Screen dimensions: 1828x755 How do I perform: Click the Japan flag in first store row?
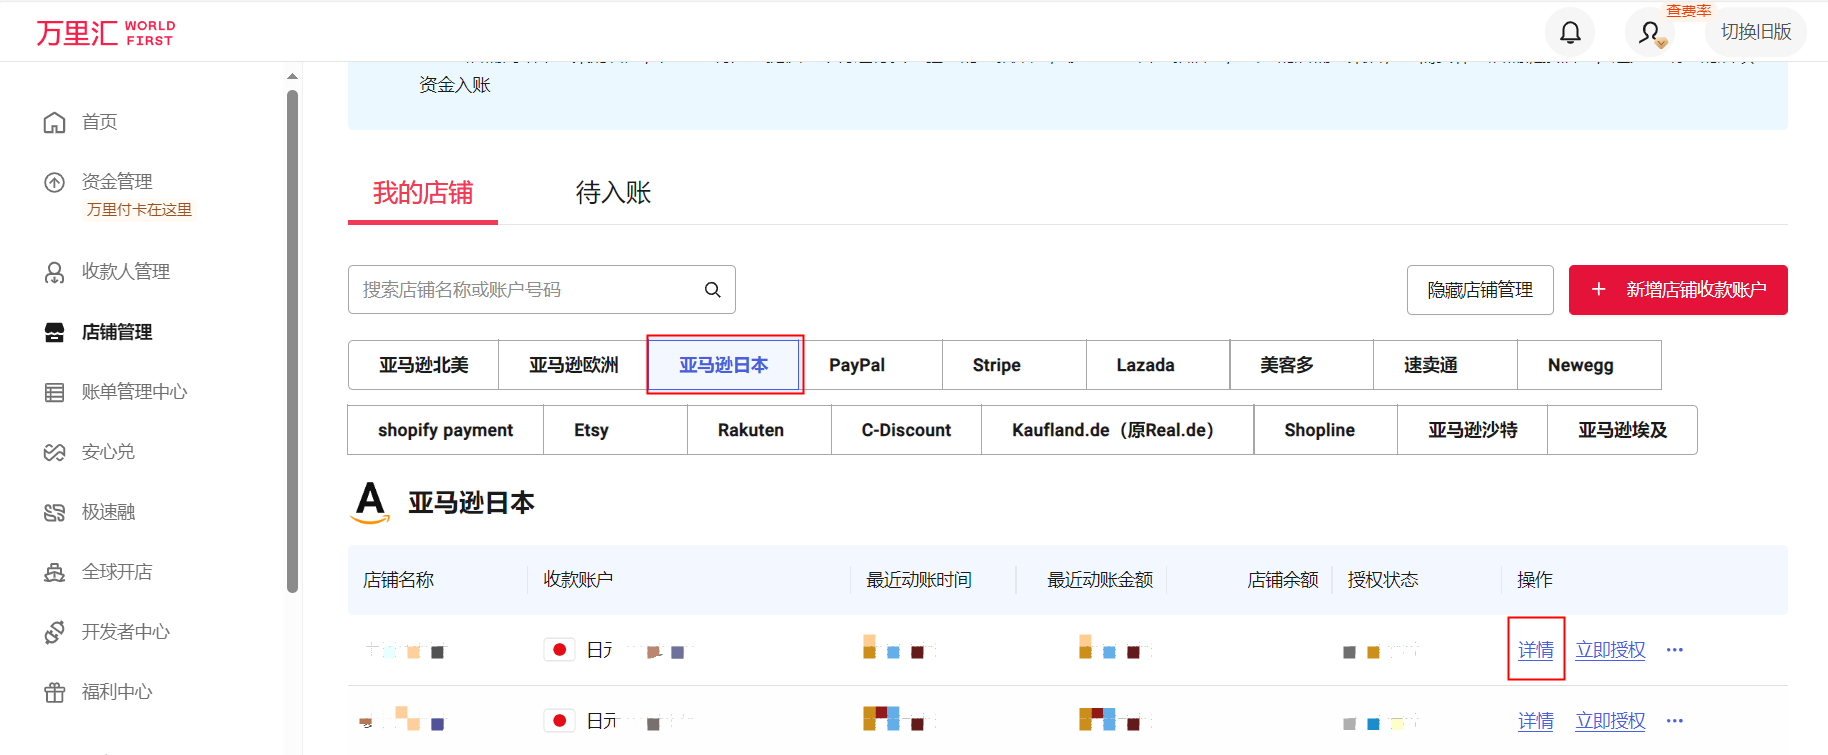(559, 650)
